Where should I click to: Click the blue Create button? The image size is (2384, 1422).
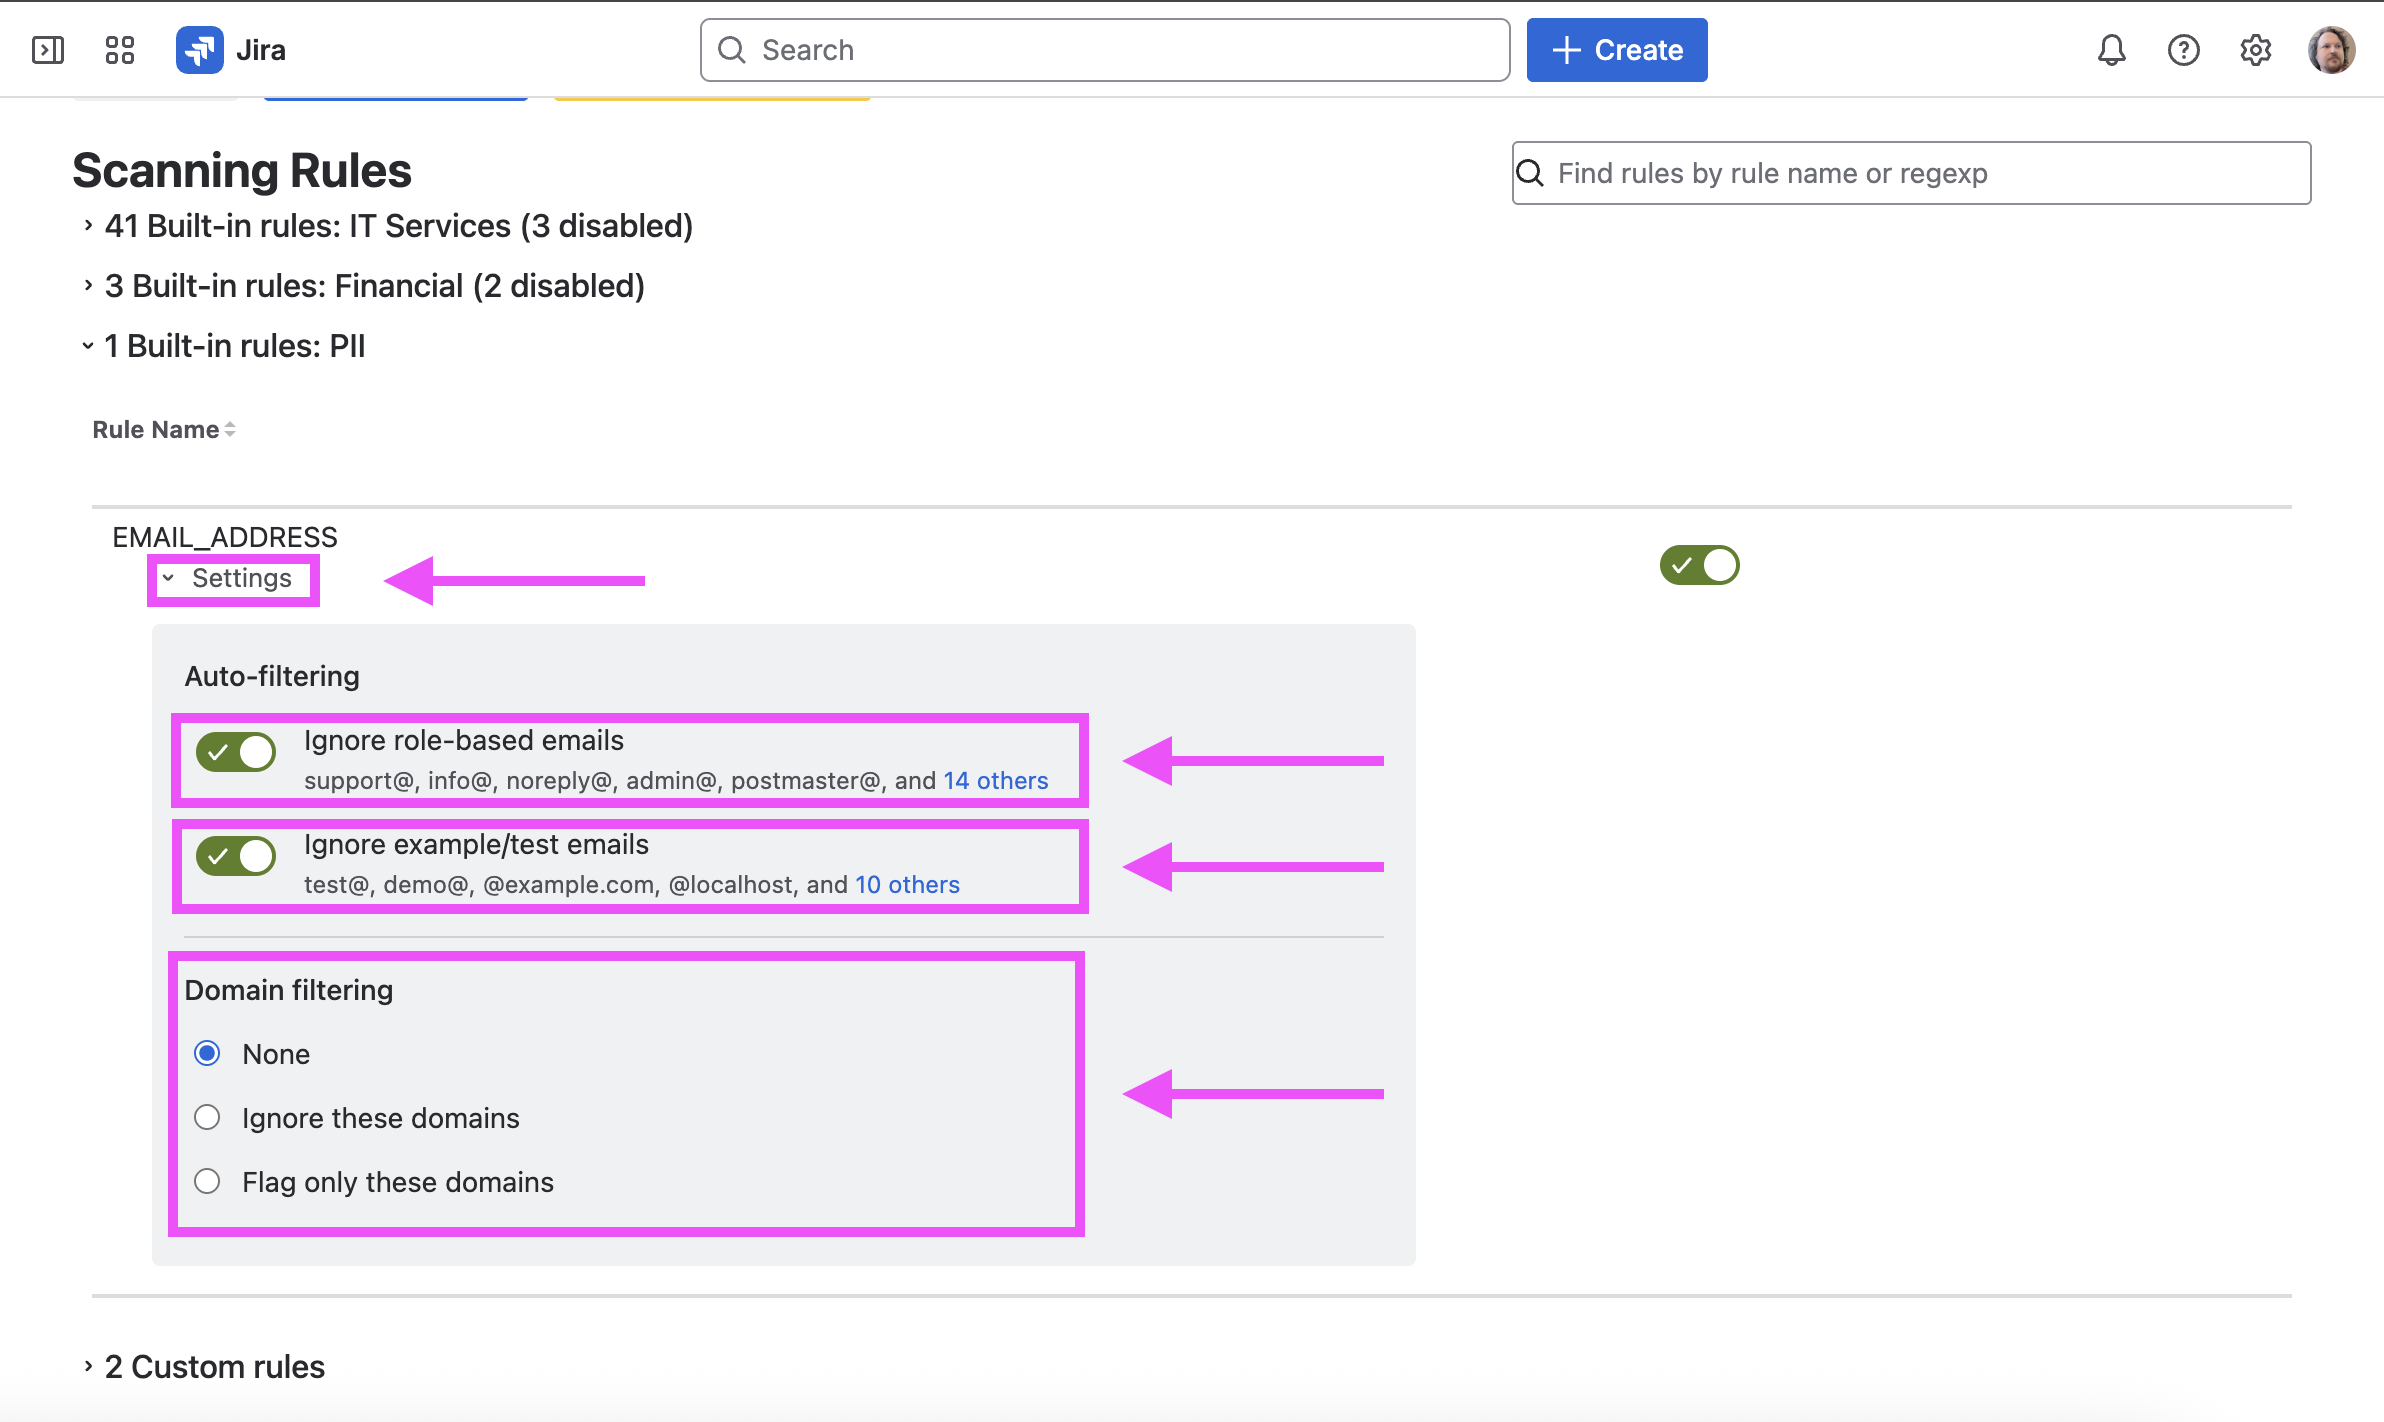click(1616, 50)
